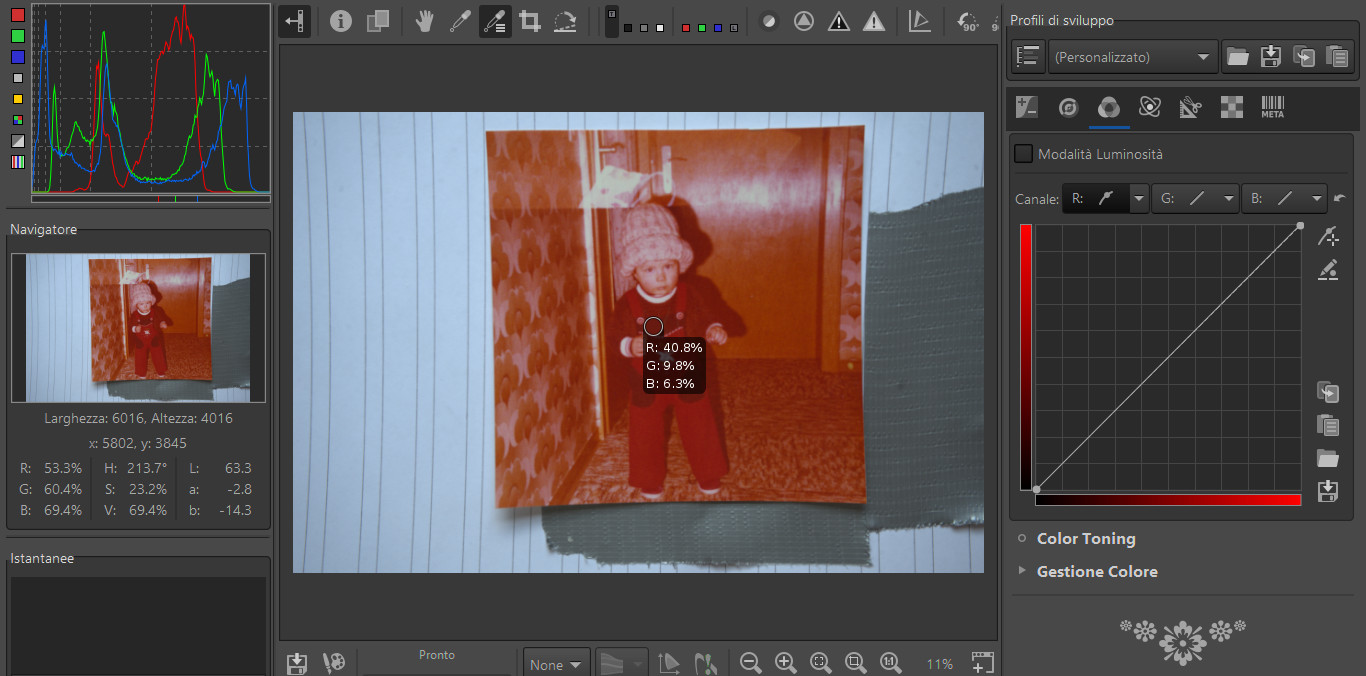The width and height of the screenshot is (1366, 676).
Task: Open the Exposure tab with plus-minus icon
Action: (x=1027, y=107)
